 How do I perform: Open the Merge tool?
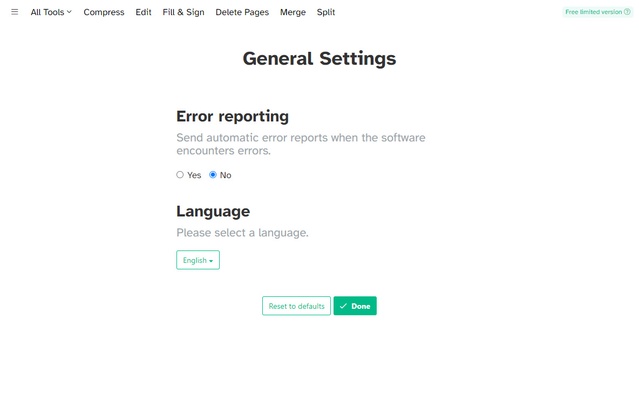[x=293, y=13]
